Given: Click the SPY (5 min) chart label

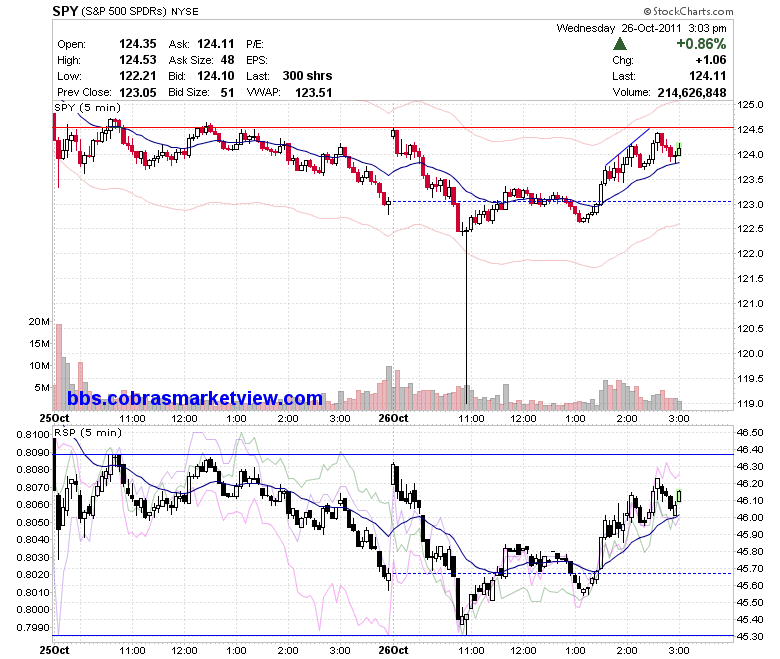Looking at the screenshot, I should [88, 107].
